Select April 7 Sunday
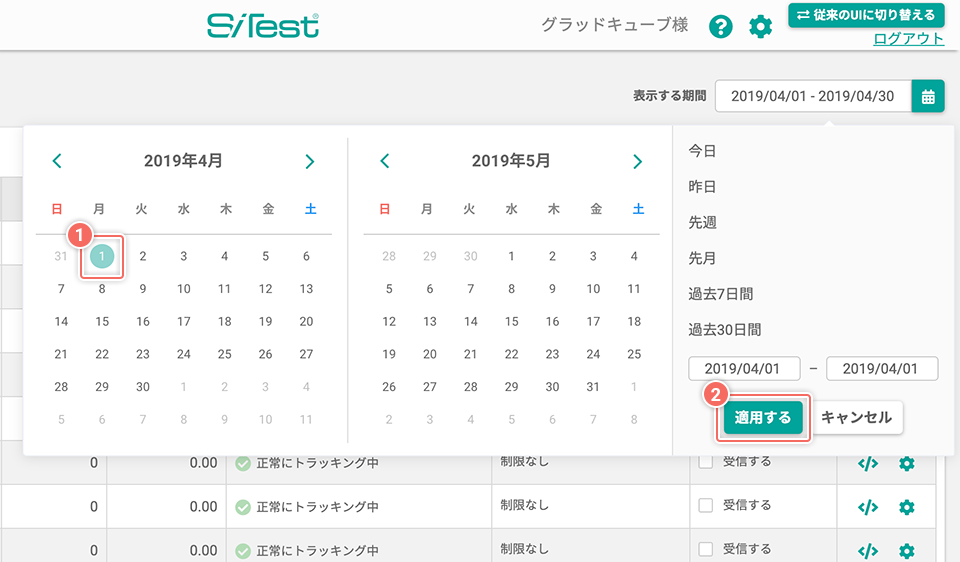Viewport: 960px width, 562px height. 61,288
